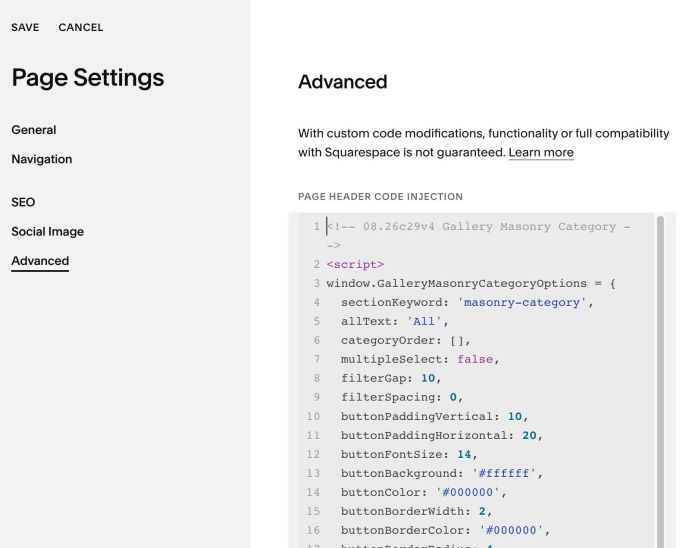Switch to the Social Image tab
Viewport: 700px width, 548px height.
pyautogui.click(x=48, y=232)
